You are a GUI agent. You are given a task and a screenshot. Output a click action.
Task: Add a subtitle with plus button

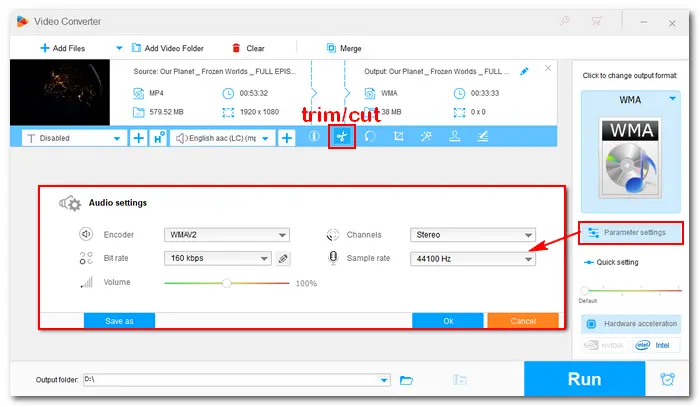pos(138,138)
